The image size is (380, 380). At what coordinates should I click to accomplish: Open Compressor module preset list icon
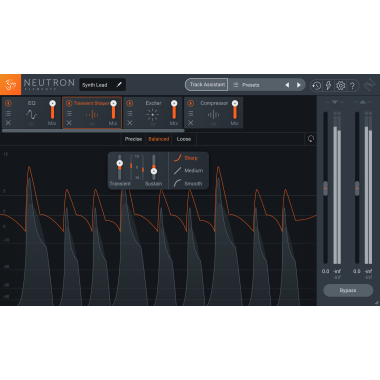pos(190,113)
